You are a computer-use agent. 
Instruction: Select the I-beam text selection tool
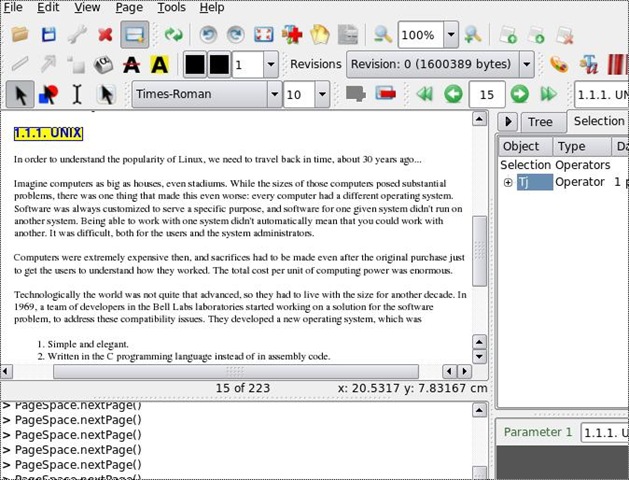click(x=77, y=95)
